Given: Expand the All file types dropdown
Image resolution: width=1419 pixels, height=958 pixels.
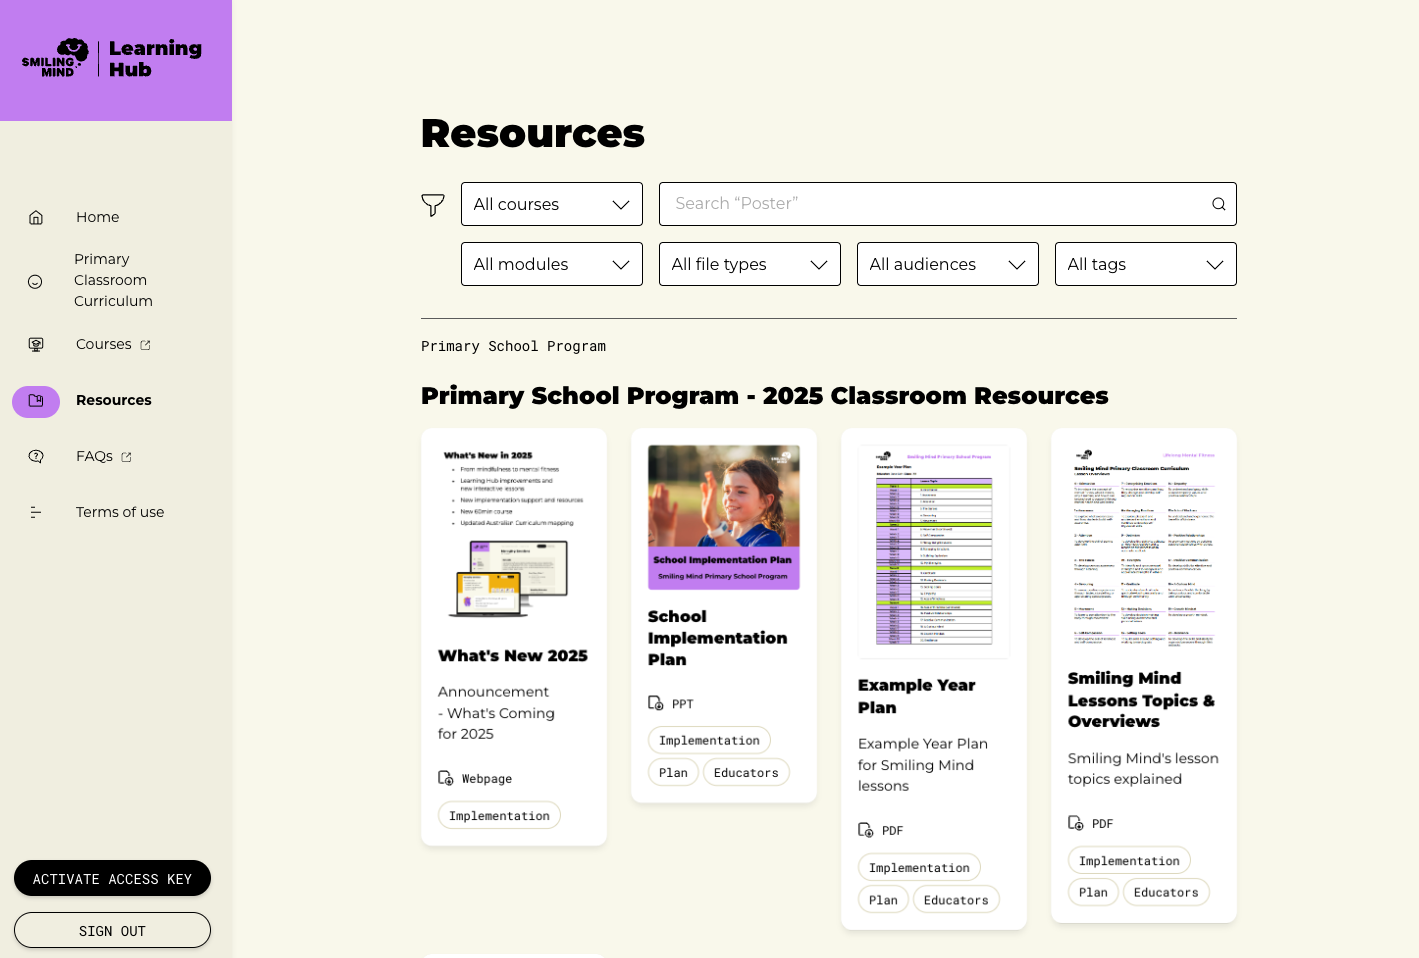Looking at the screenshot, I should 750,264.
